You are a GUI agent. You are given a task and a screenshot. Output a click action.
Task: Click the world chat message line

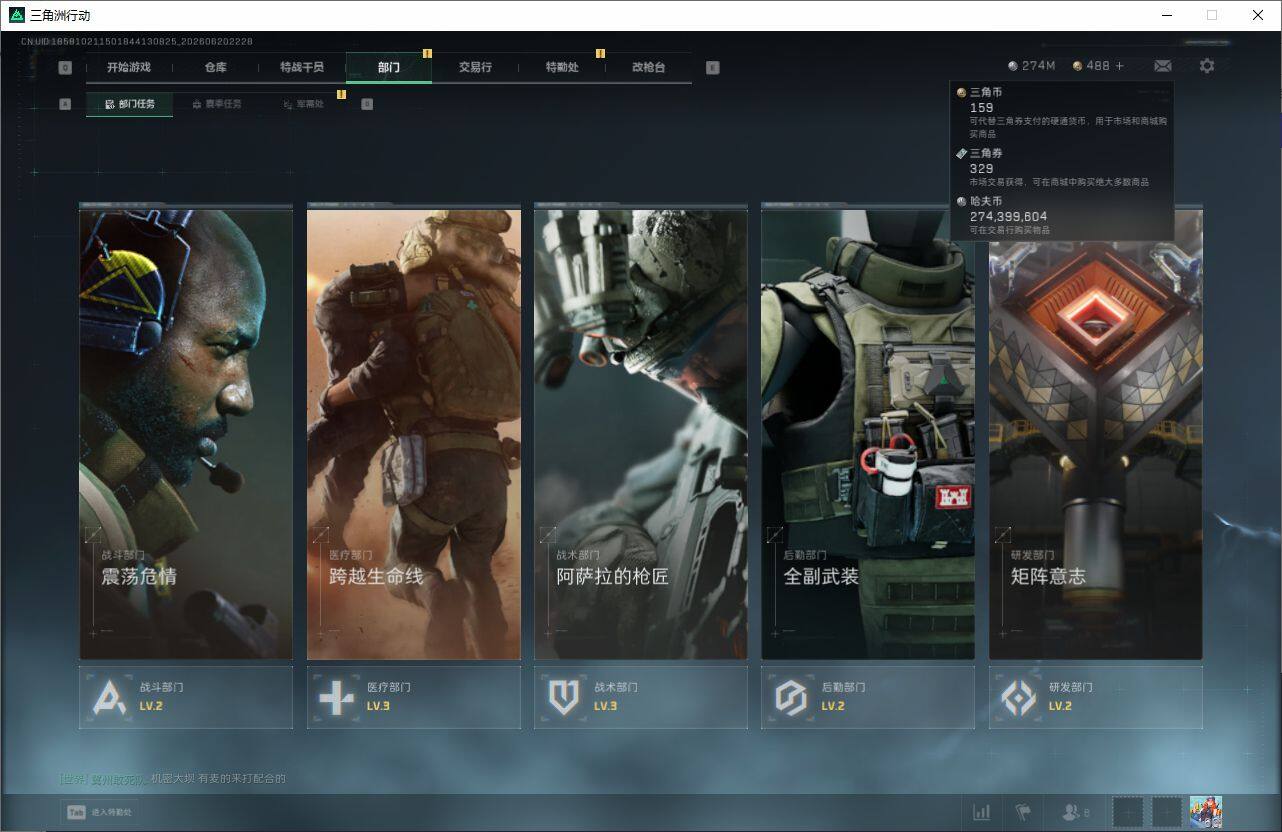[x=172, y=778]
